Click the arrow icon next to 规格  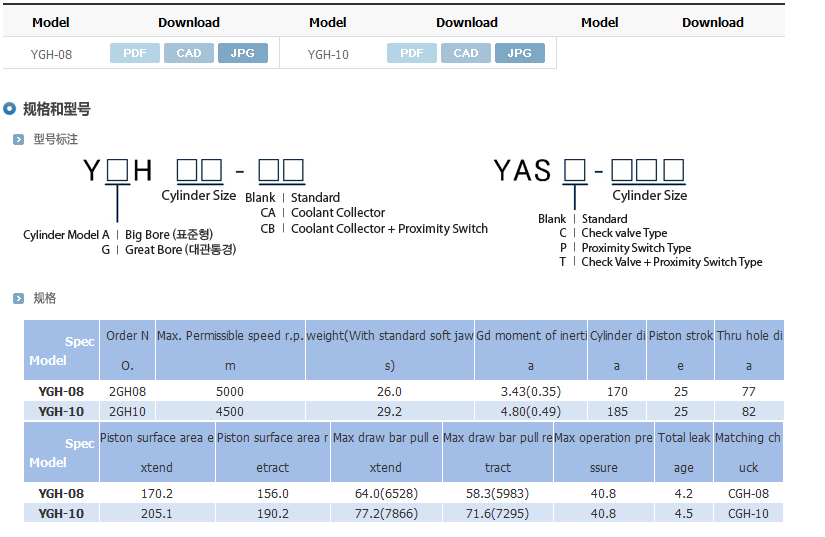click(x=18, y=299)
